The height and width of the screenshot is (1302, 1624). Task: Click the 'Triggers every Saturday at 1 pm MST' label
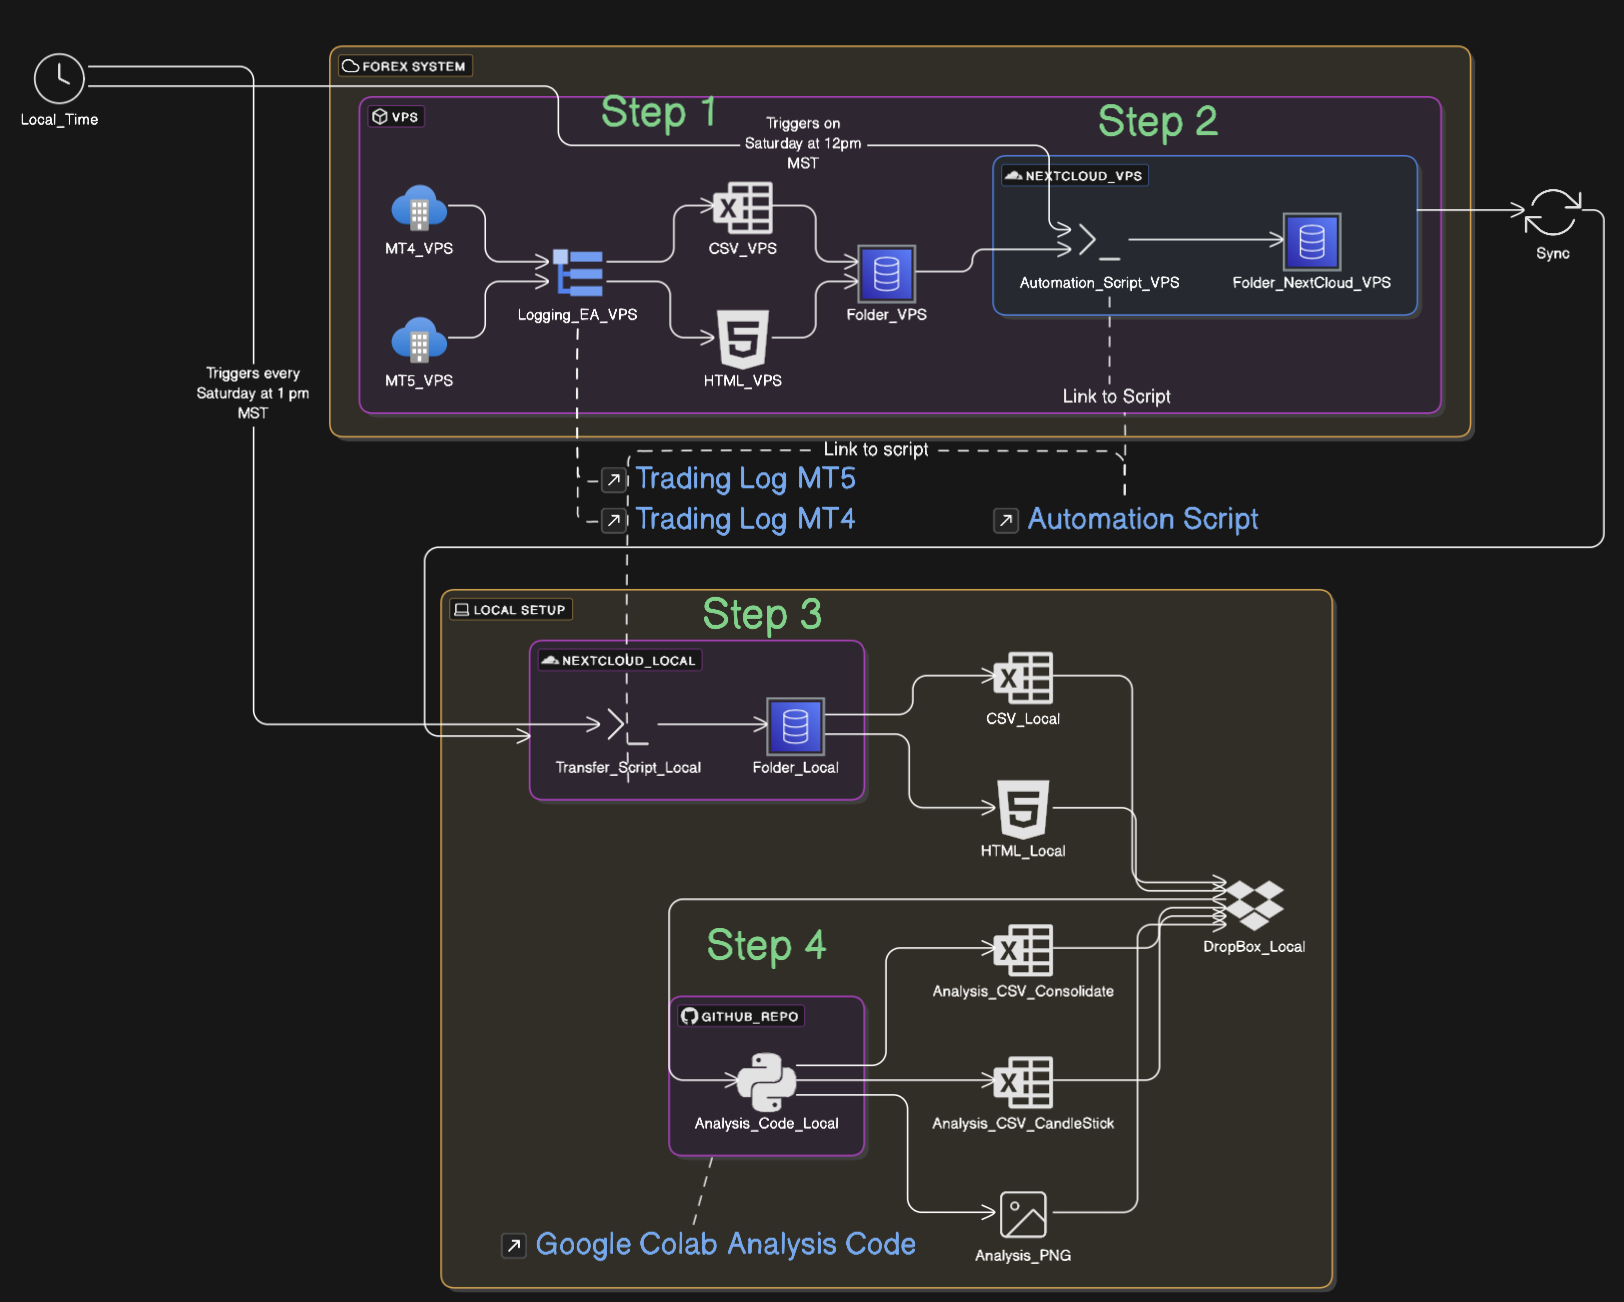(253, 393)
